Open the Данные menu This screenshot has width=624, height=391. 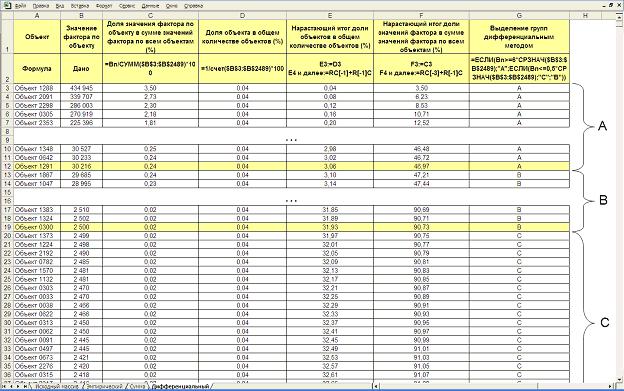[150, 6]
